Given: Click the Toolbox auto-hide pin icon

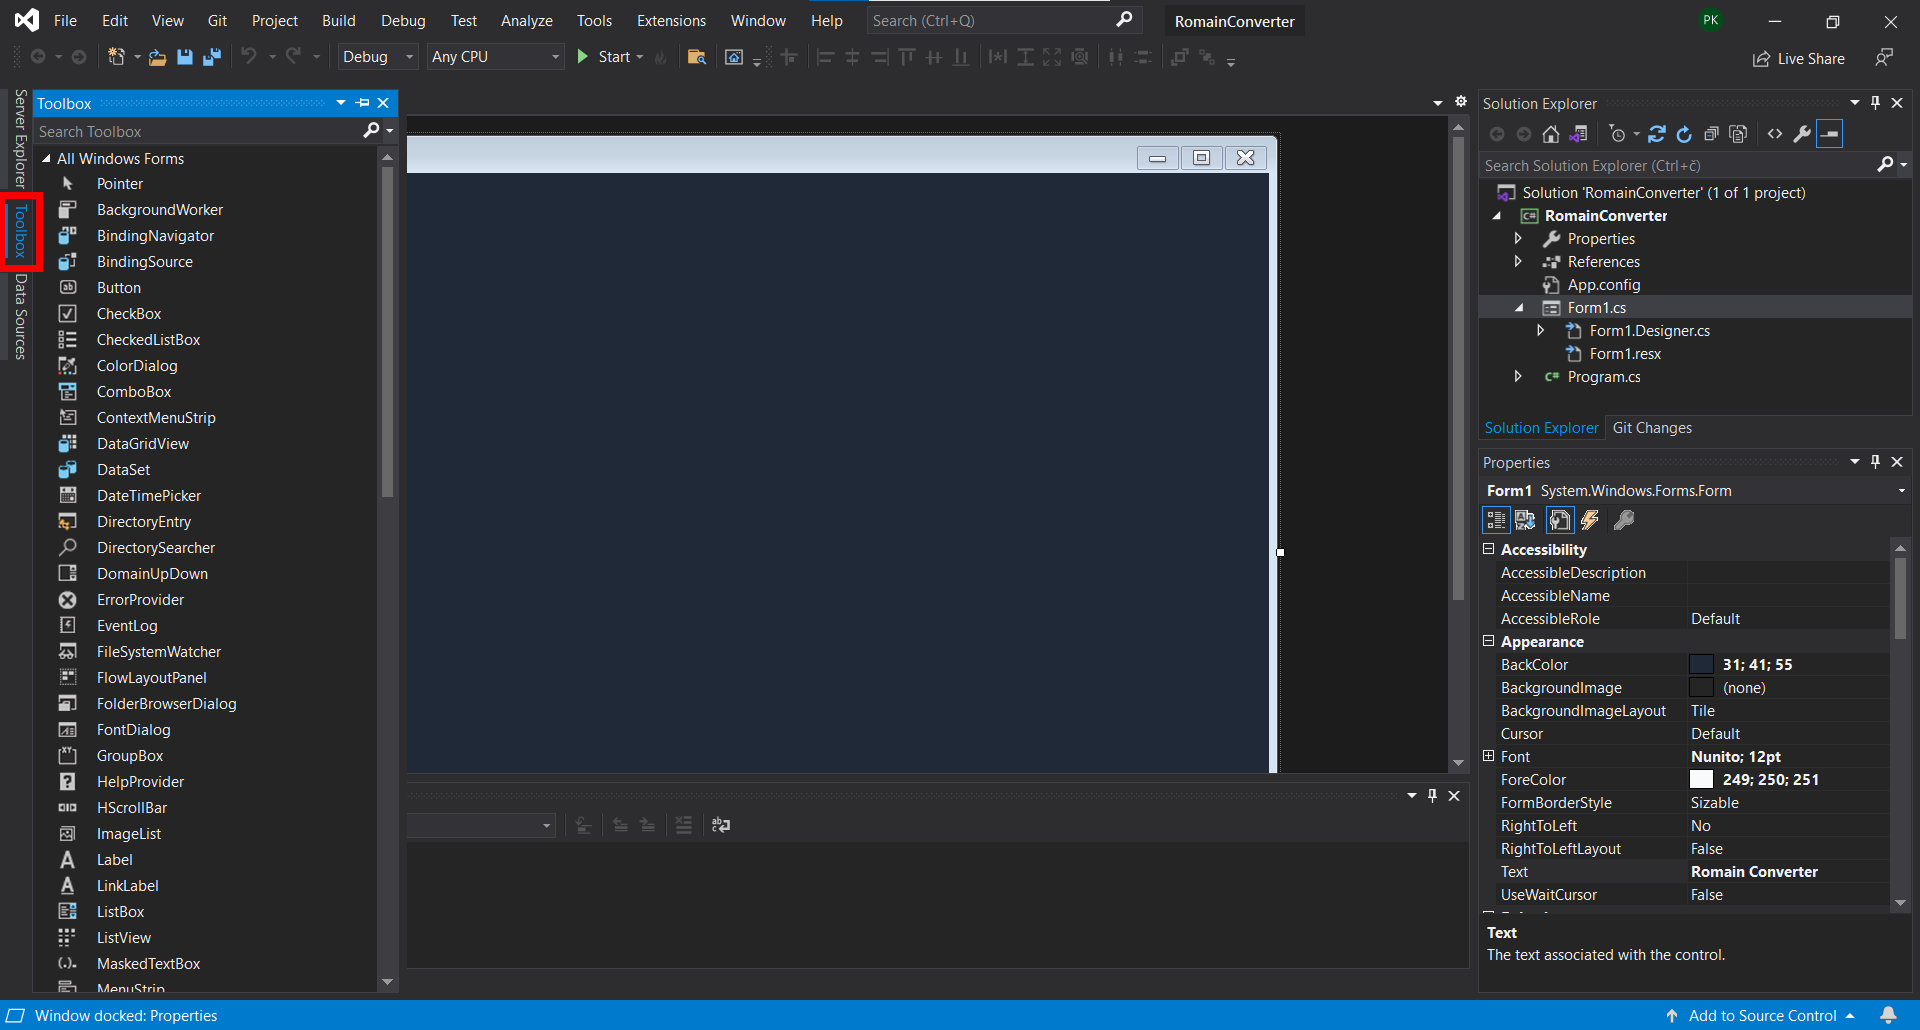Looking at the screenshot, I should pos(362,103).
